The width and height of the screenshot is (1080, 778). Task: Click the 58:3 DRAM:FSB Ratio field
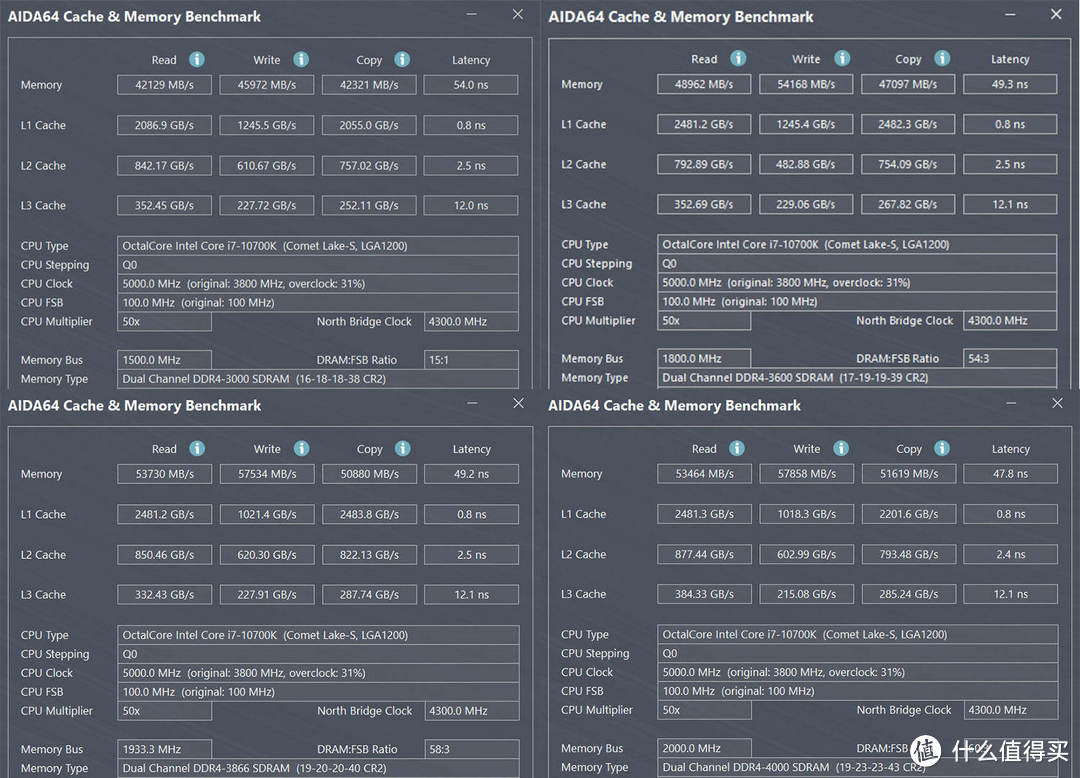coord(472,749)
